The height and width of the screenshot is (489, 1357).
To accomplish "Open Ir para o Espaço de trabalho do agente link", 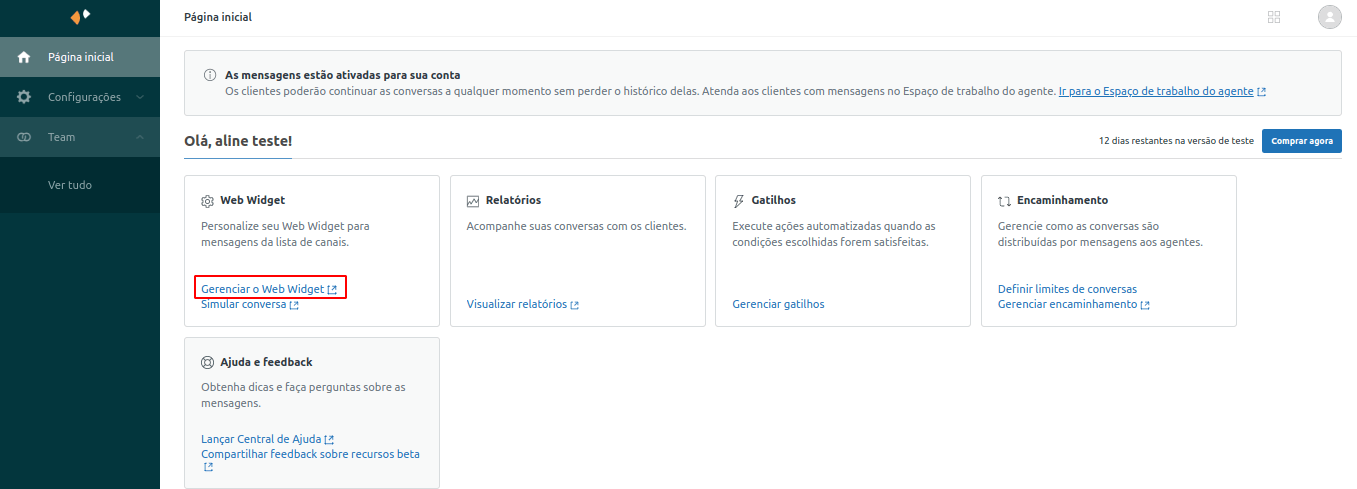I will click(1156, 91).
